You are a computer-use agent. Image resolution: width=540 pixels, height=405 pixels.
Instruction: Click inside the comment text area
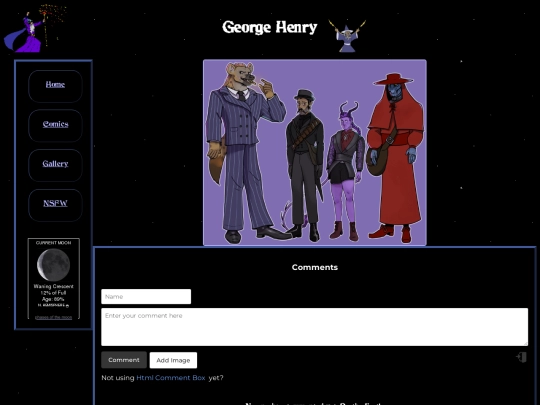click(314, 327)
